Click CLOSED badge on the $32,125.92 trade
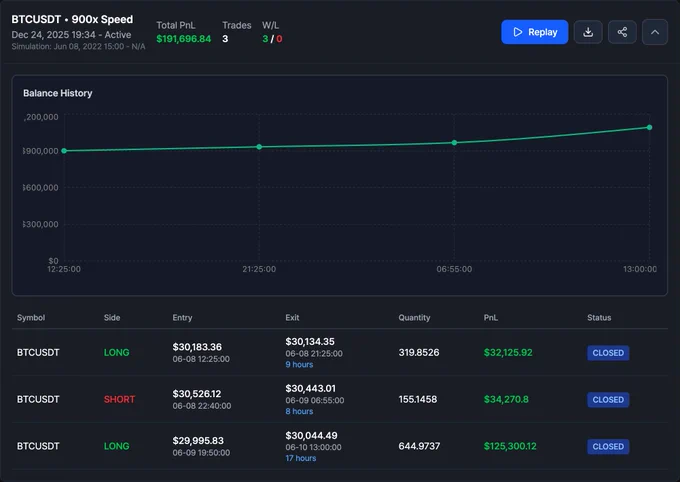 click(x=608, y=353)
